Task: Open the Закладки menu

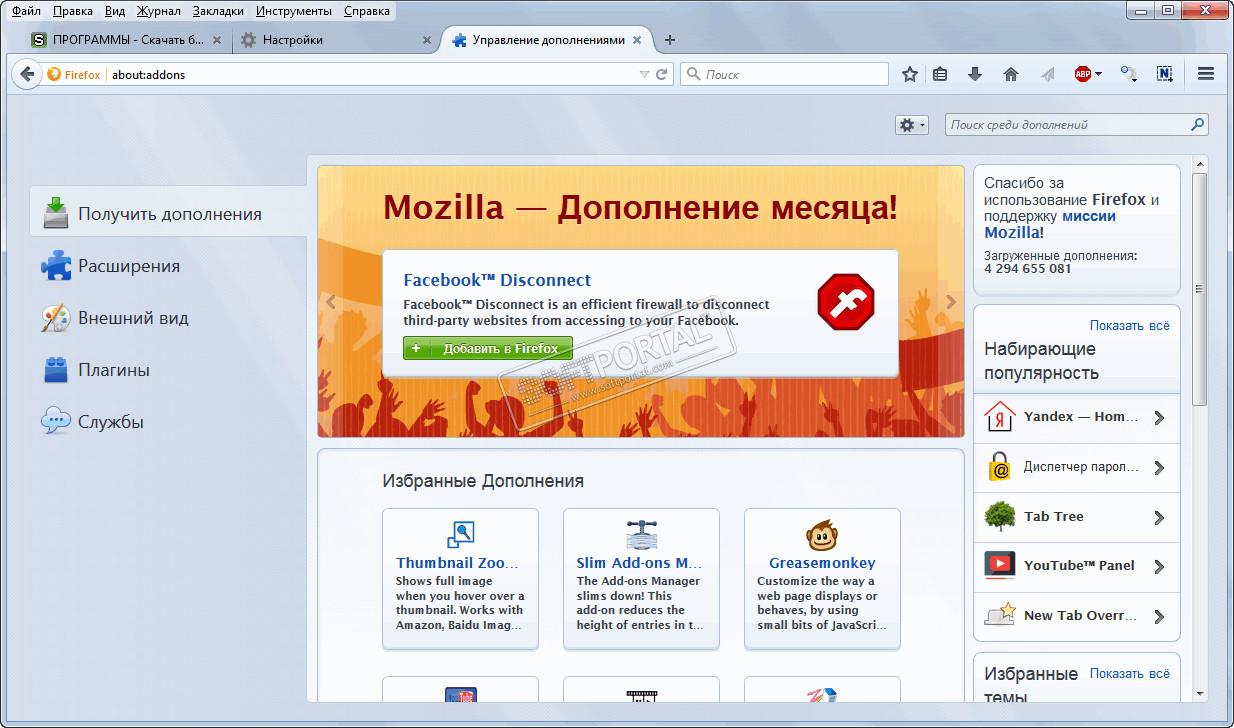Action: pyautogui.click(x=218, y=11)
